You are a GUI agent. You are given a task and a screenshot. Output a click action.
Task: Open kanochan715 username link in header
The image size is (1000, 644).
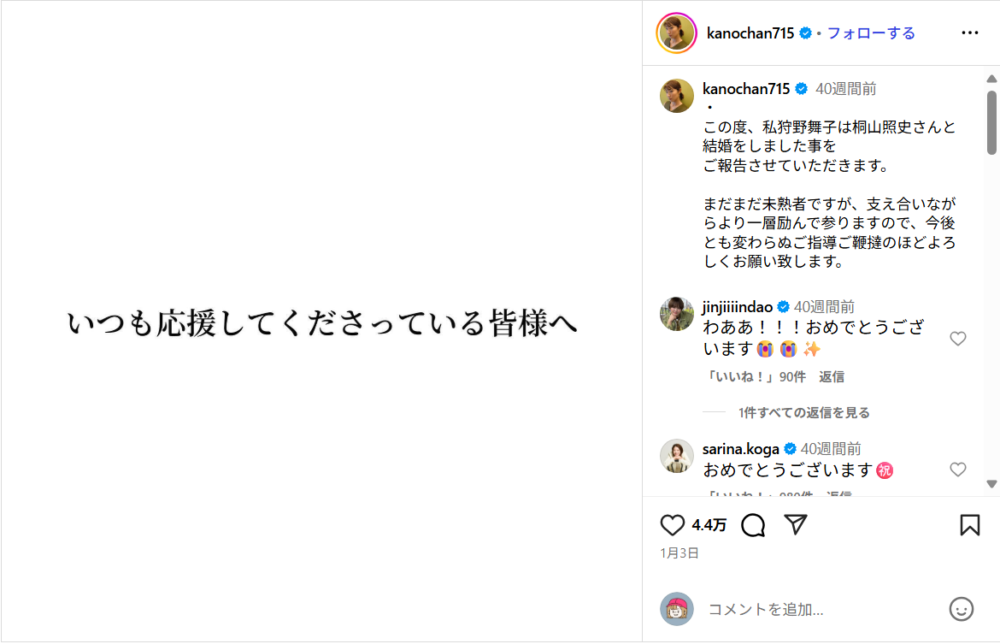coord(750,33)
